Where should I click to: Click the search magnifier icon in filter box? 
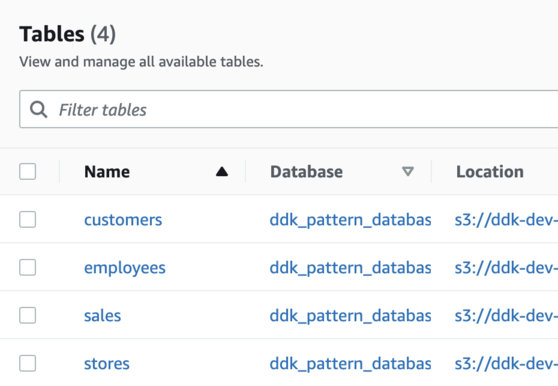click(x=38, y=109)
